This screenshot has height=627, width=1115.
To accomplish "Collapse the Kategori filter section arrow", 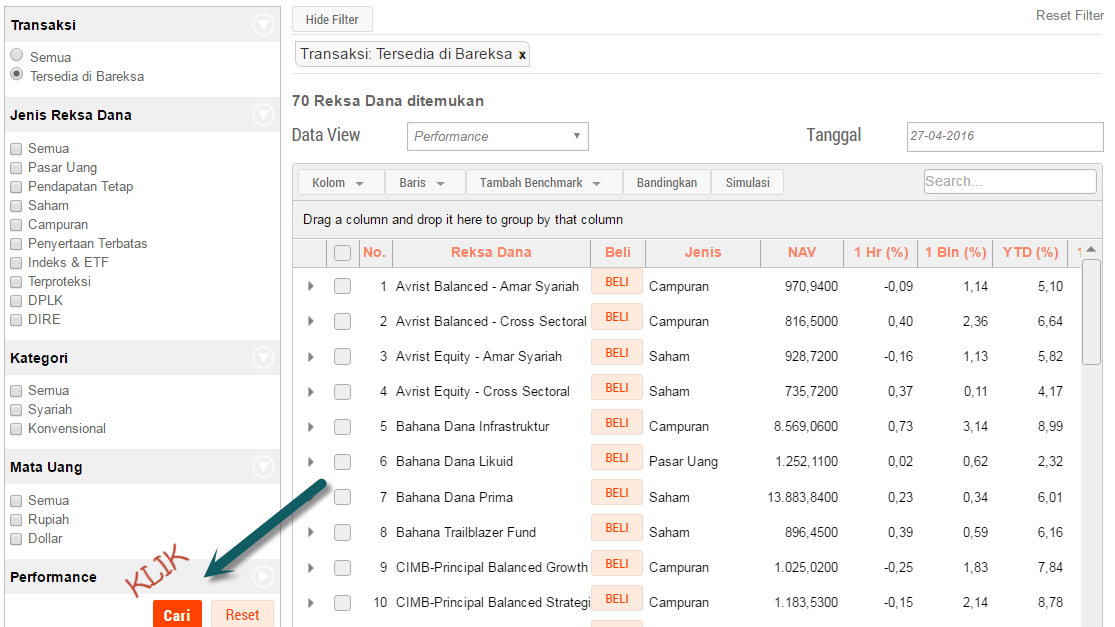I will tap(263, 358).
